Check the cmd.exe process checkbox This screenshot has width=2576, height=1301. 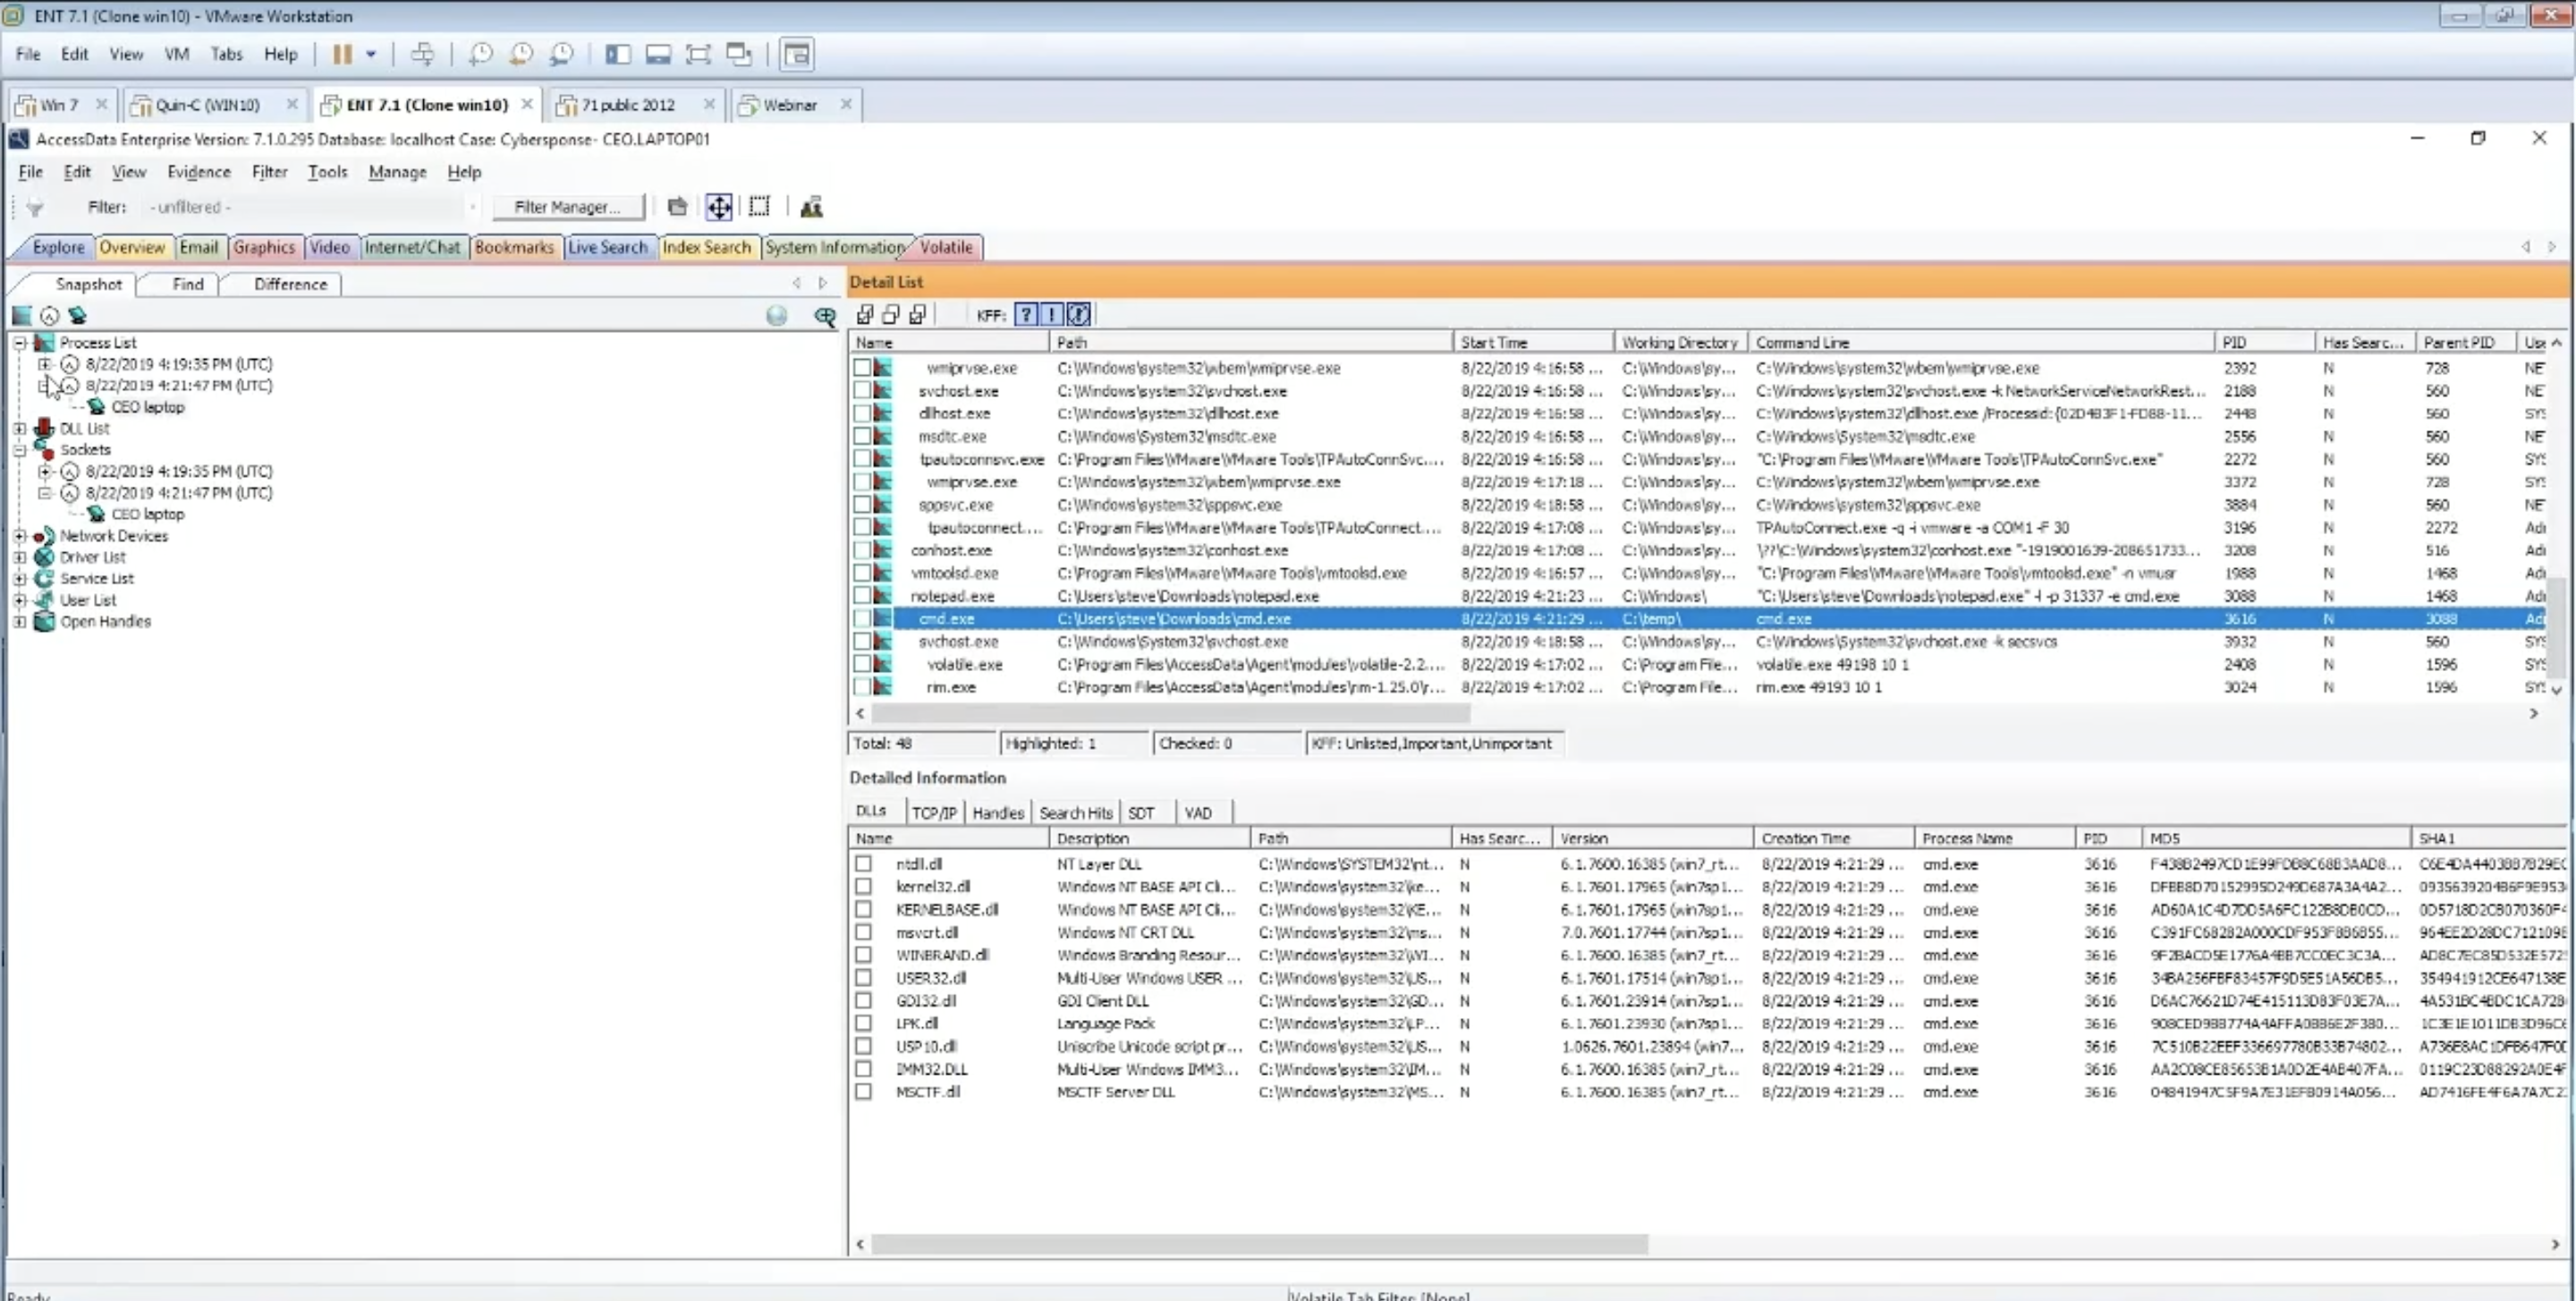click(x=862, y=619)
